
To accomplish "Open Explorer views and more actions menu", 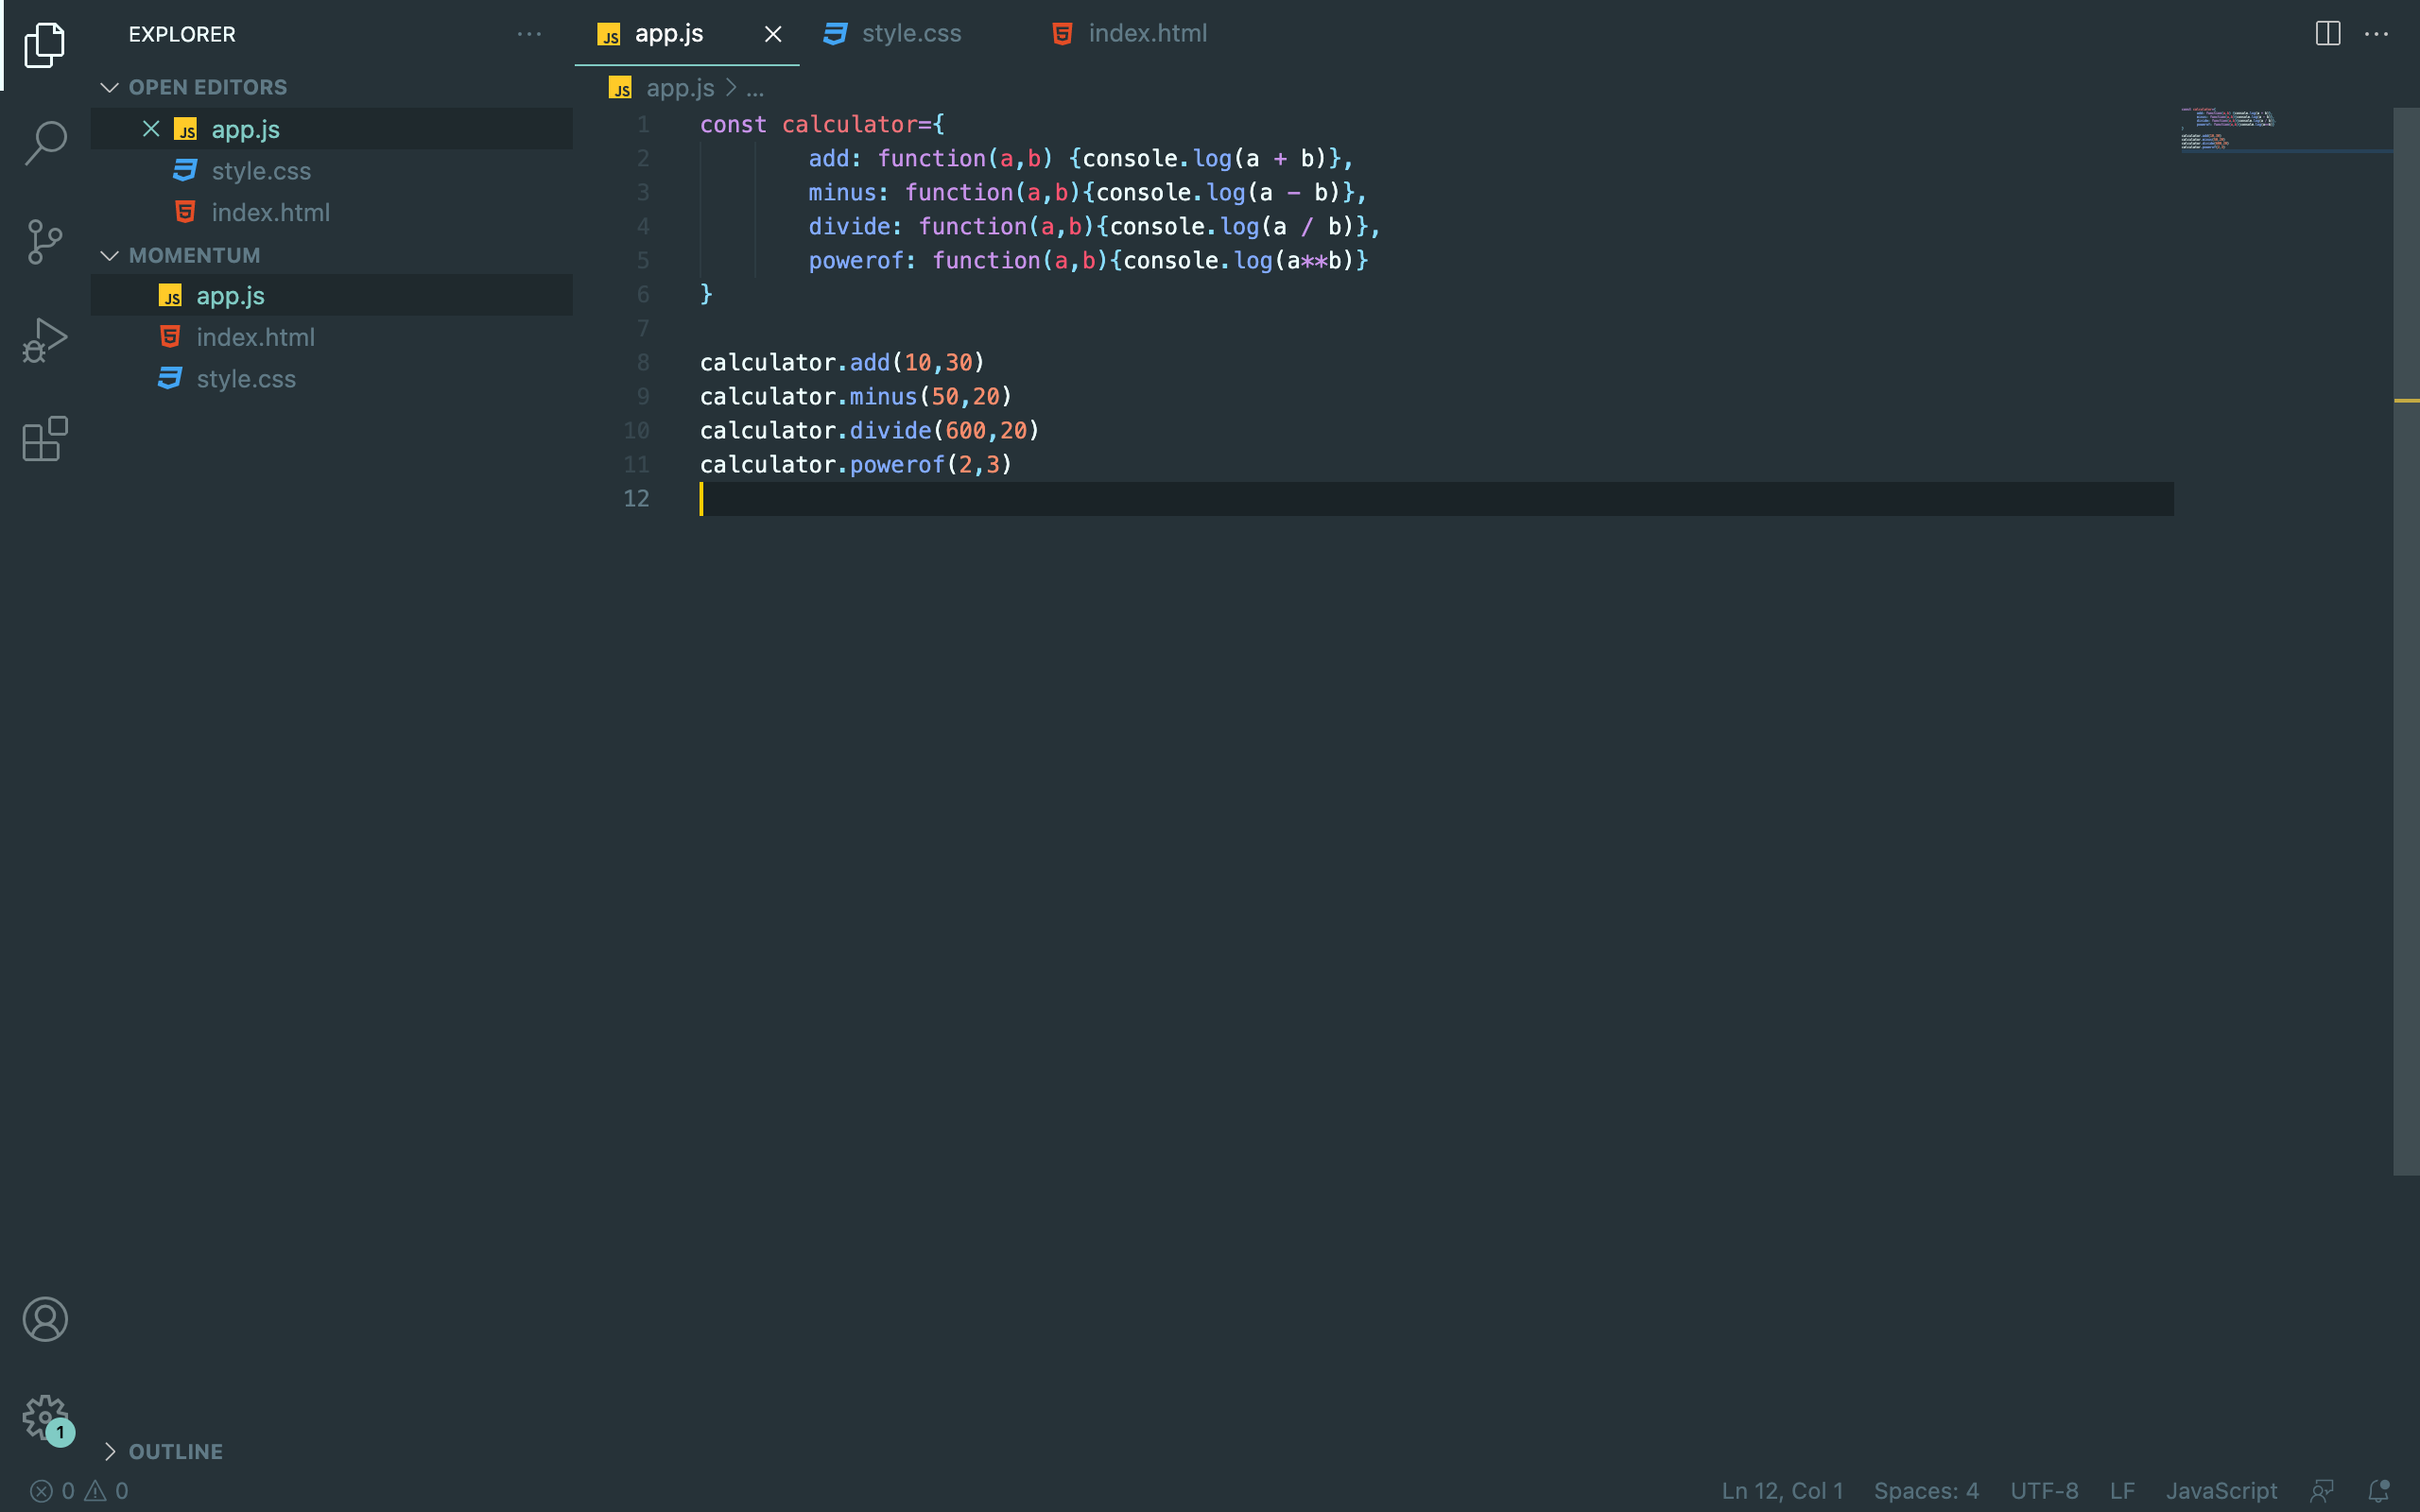I will coord(529,34).
